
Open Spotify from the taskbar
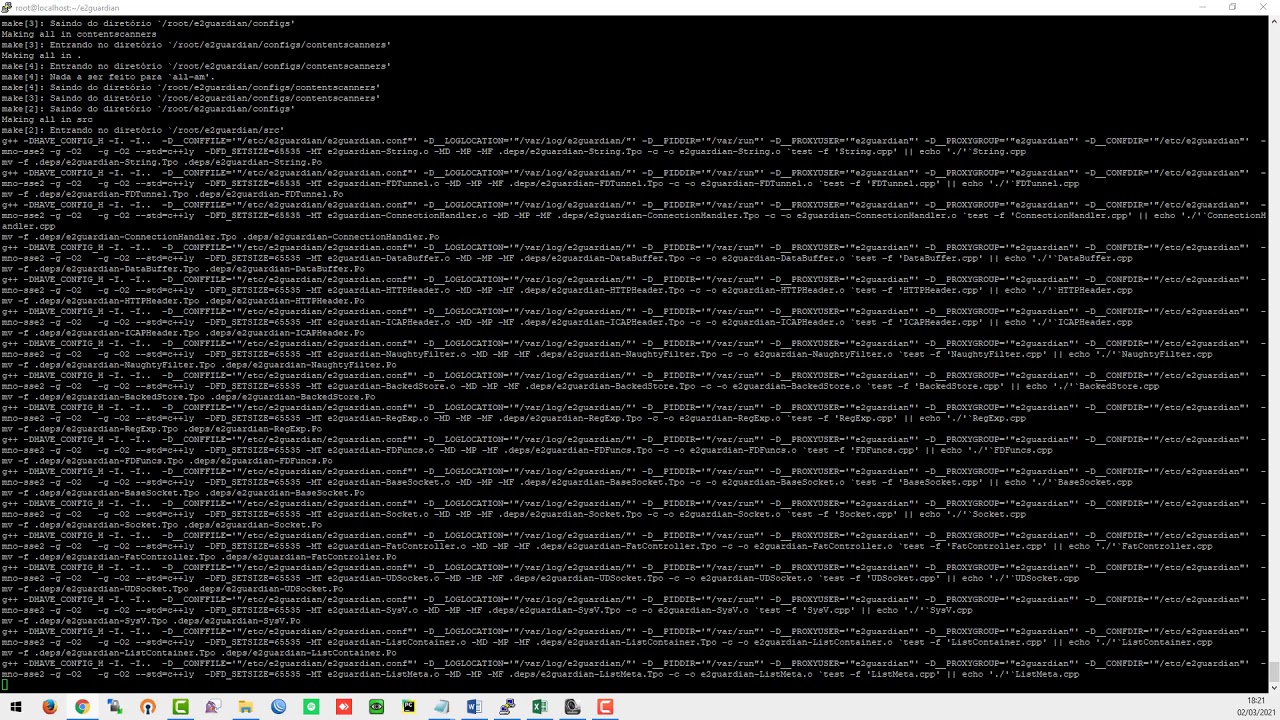pos(311,707)
